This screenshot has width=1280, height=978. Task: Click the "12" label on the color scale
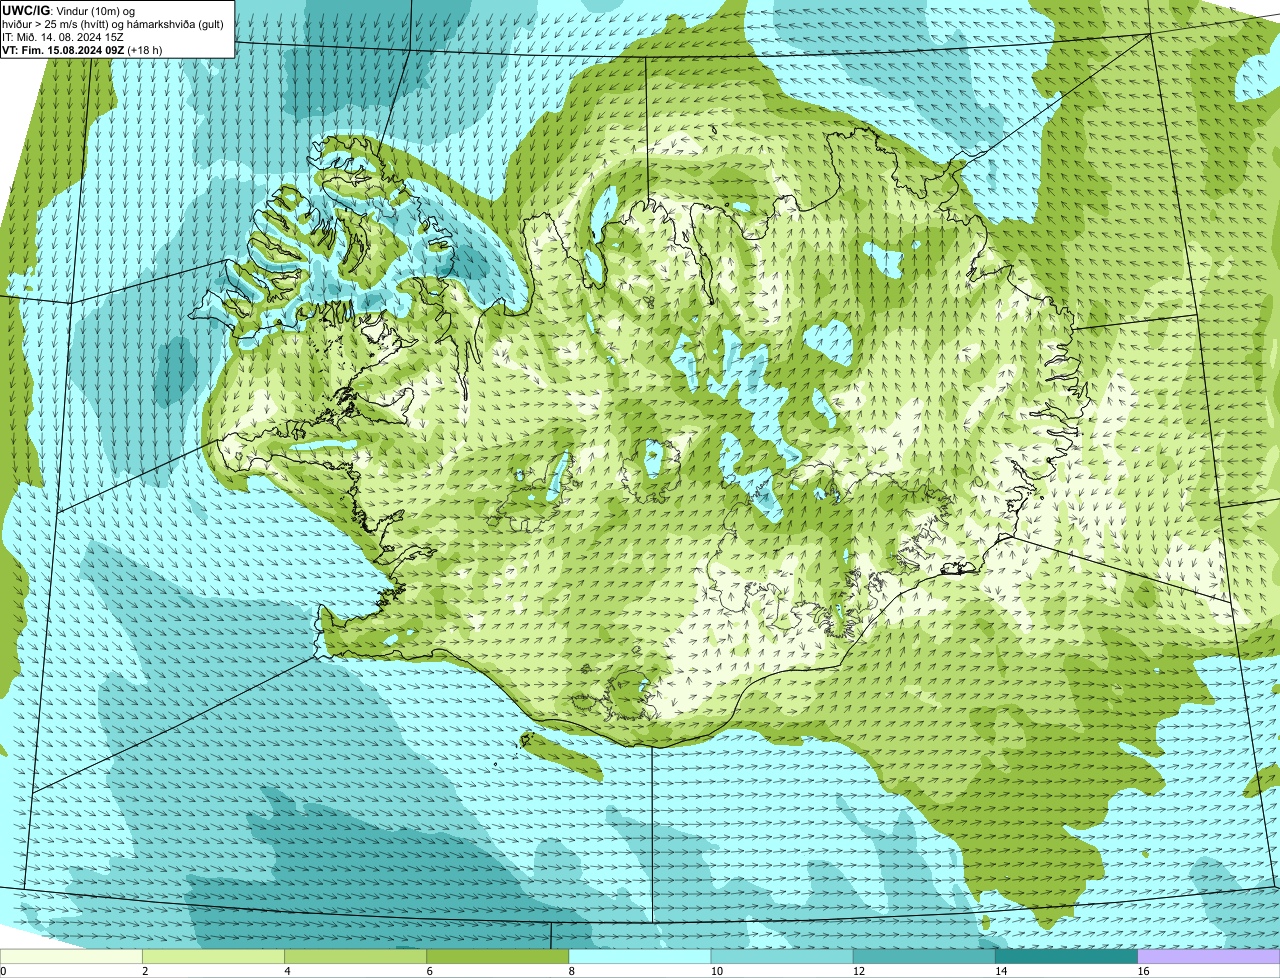(858, 971)
